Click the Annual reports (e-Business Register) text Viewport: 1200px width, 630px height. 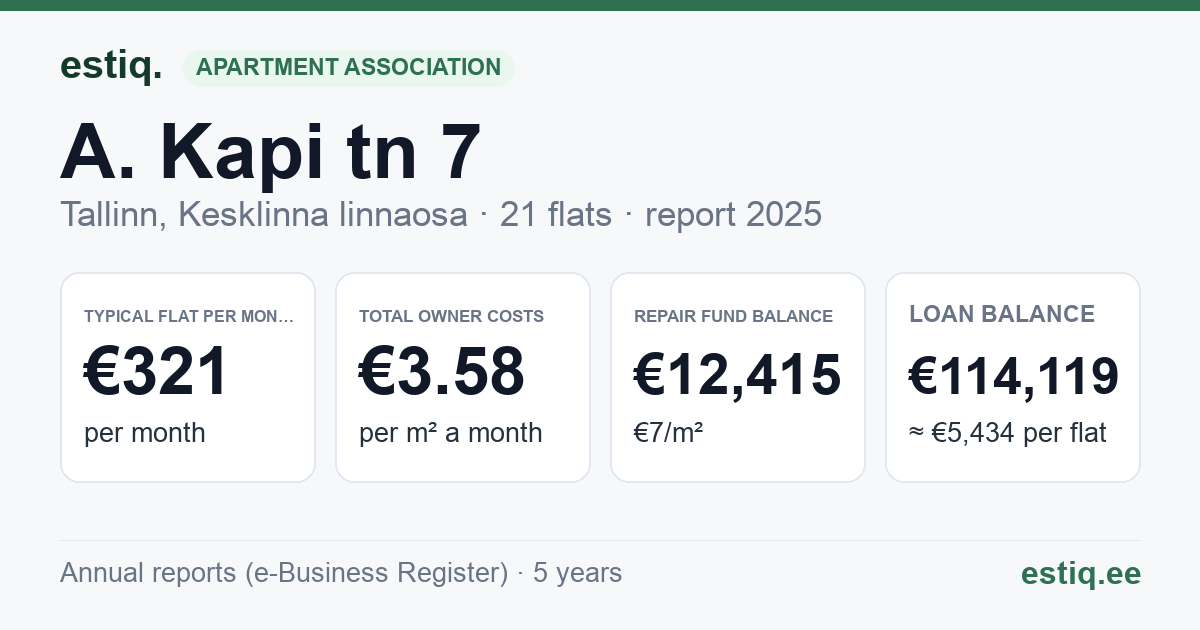pos(284,573)
